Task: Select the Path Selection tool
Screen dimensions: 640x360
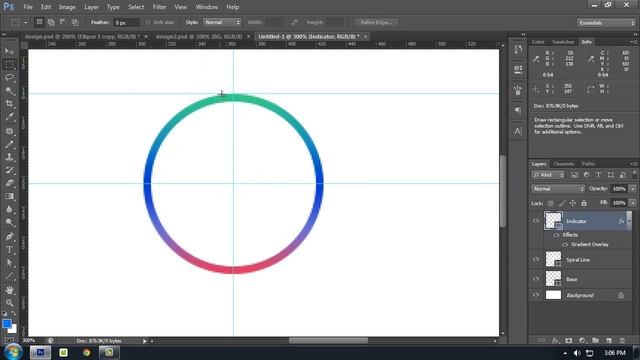Action: pos(9,262)
